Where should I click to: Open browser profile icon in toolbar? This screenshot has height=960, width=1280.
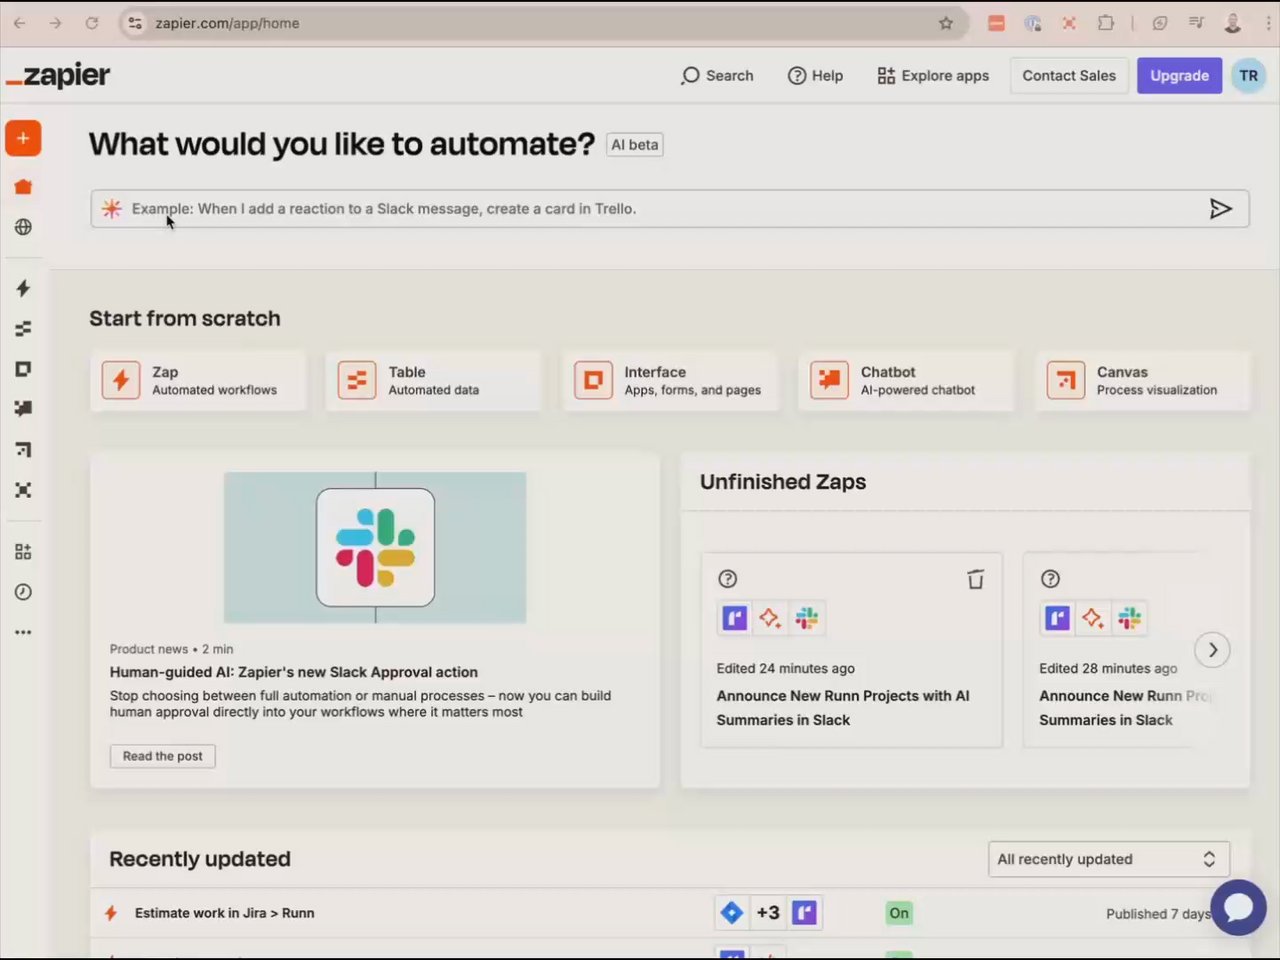pyautogui.click(x=1233, y=23)
